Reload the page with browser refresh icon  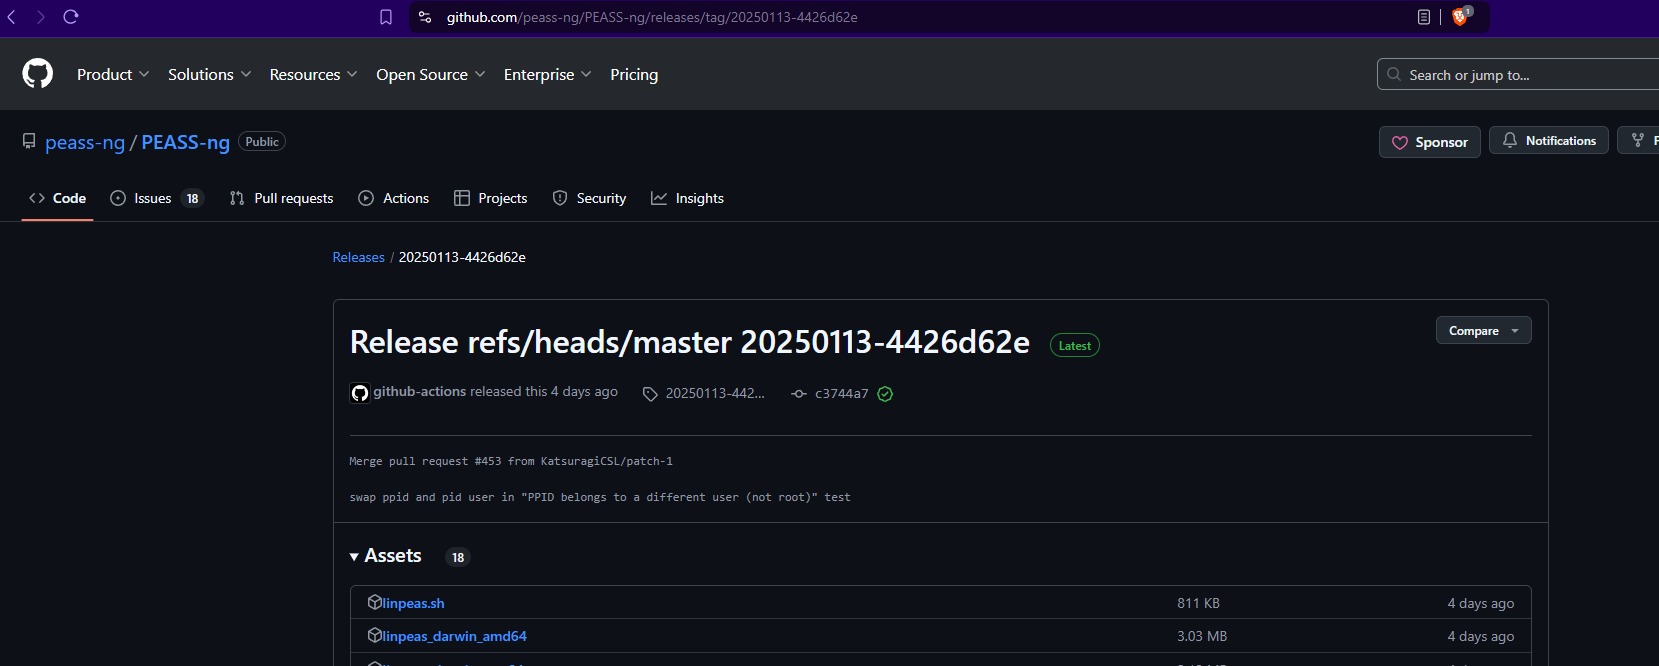click(x=71, y=17)
